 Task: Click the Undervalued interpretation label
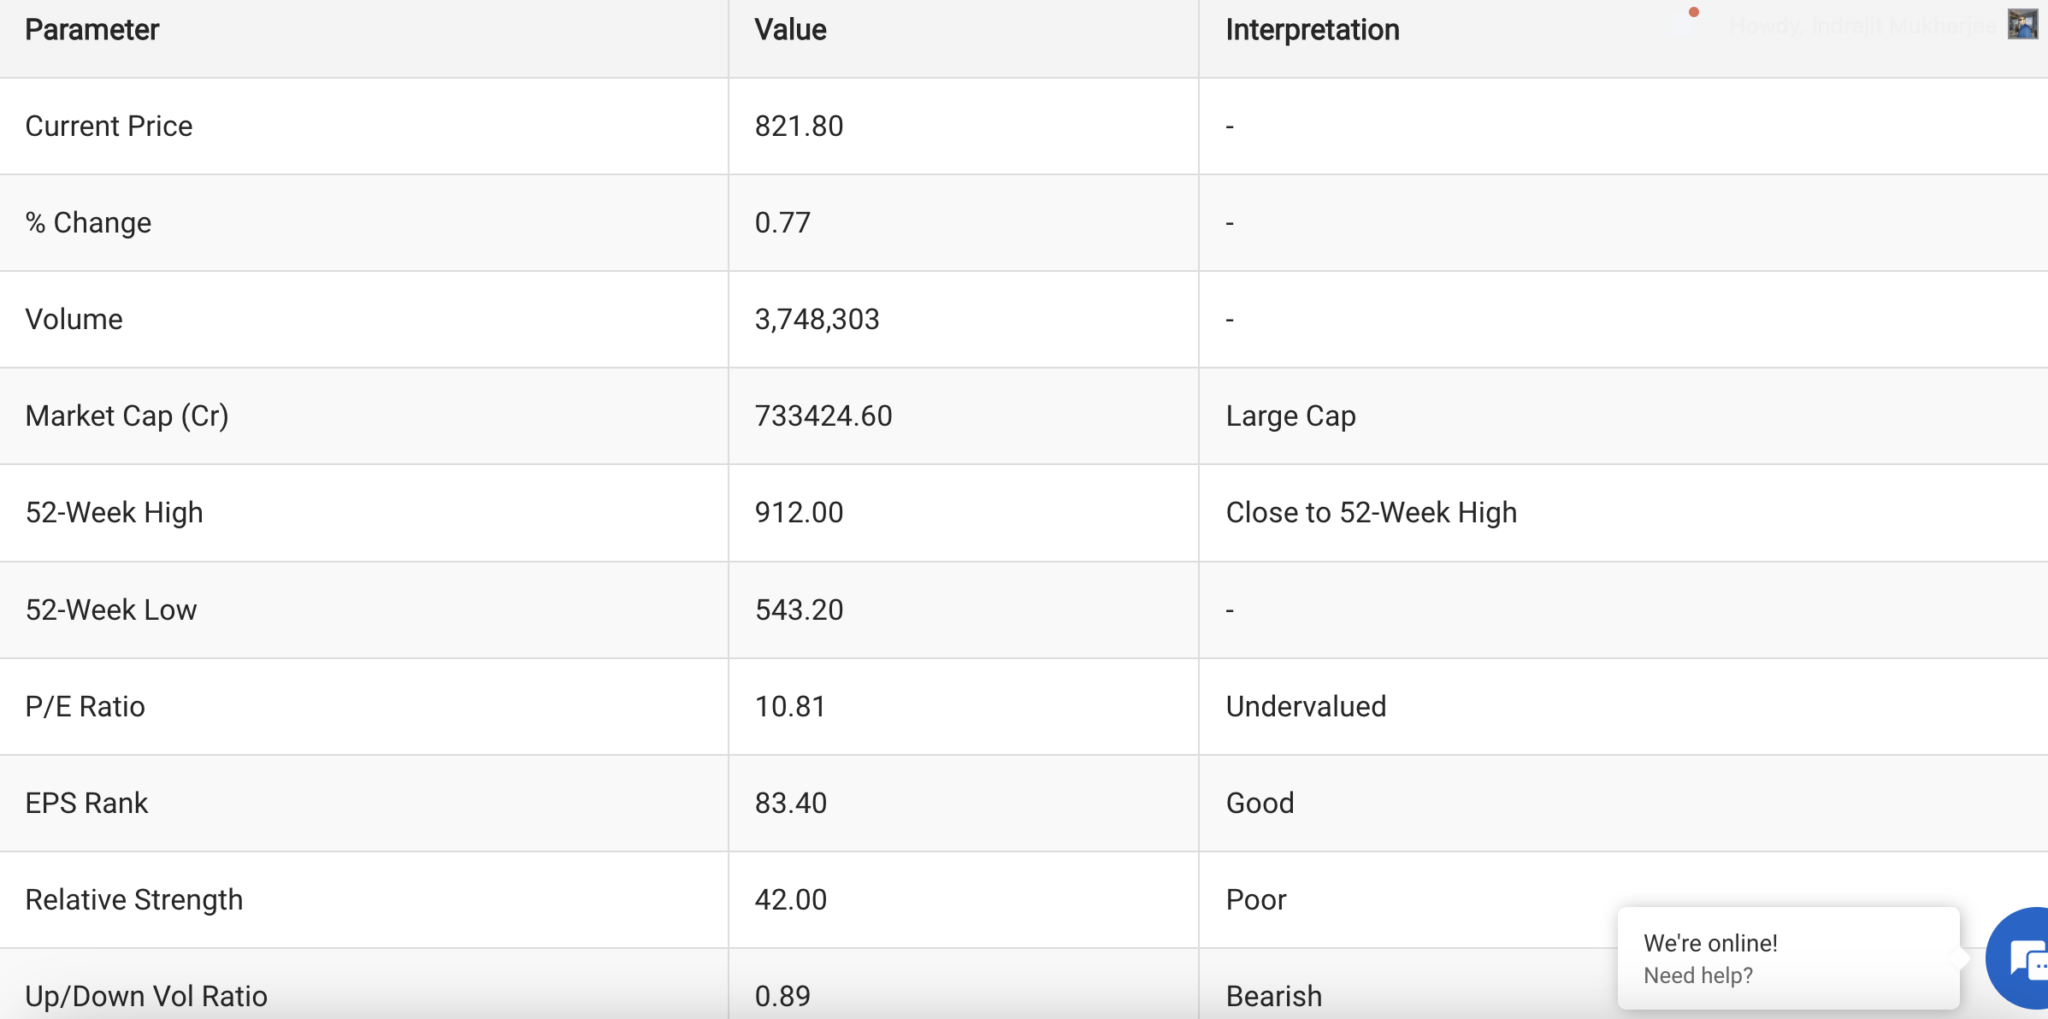pos(1306,706)
